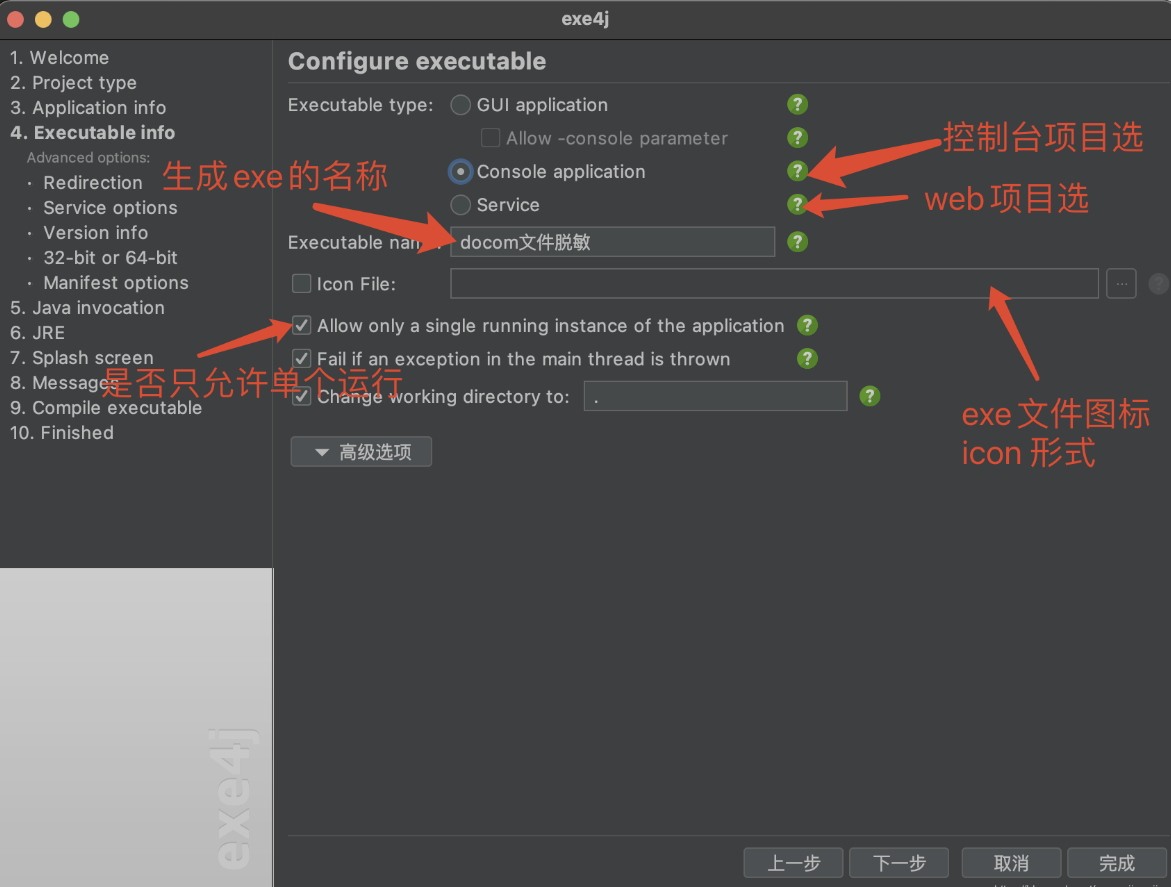Open help for GUI application option
The height and width of the screenshot is (887, 1171).
797,104
